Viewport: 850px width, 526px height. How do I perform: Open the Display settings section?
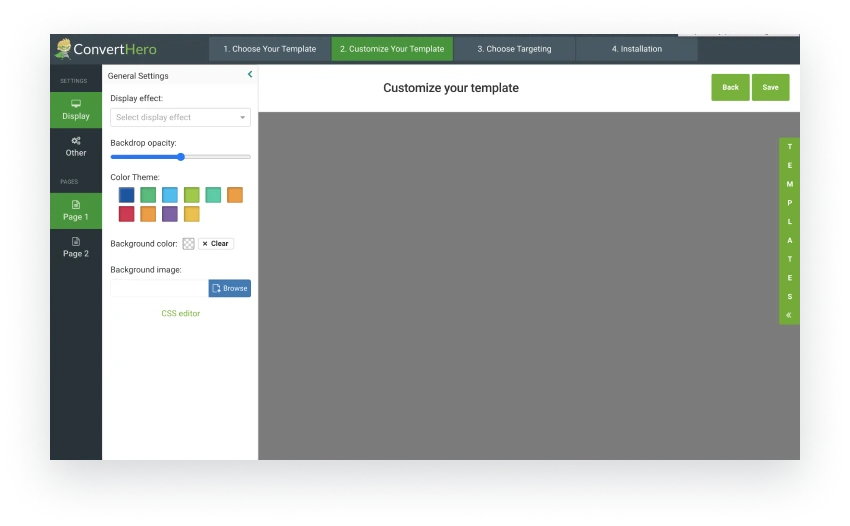click(76, 110)
